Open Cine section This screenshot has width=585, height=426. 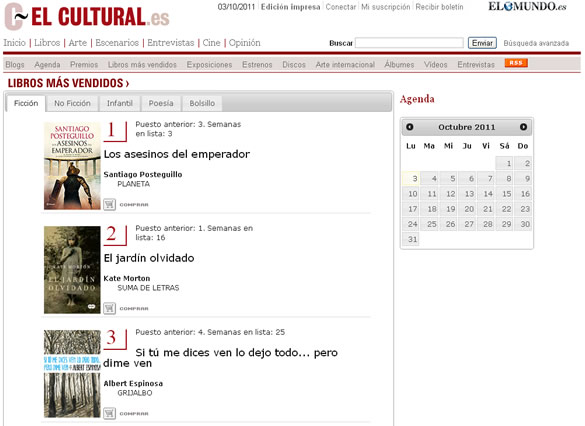click(x=212, y=43)
